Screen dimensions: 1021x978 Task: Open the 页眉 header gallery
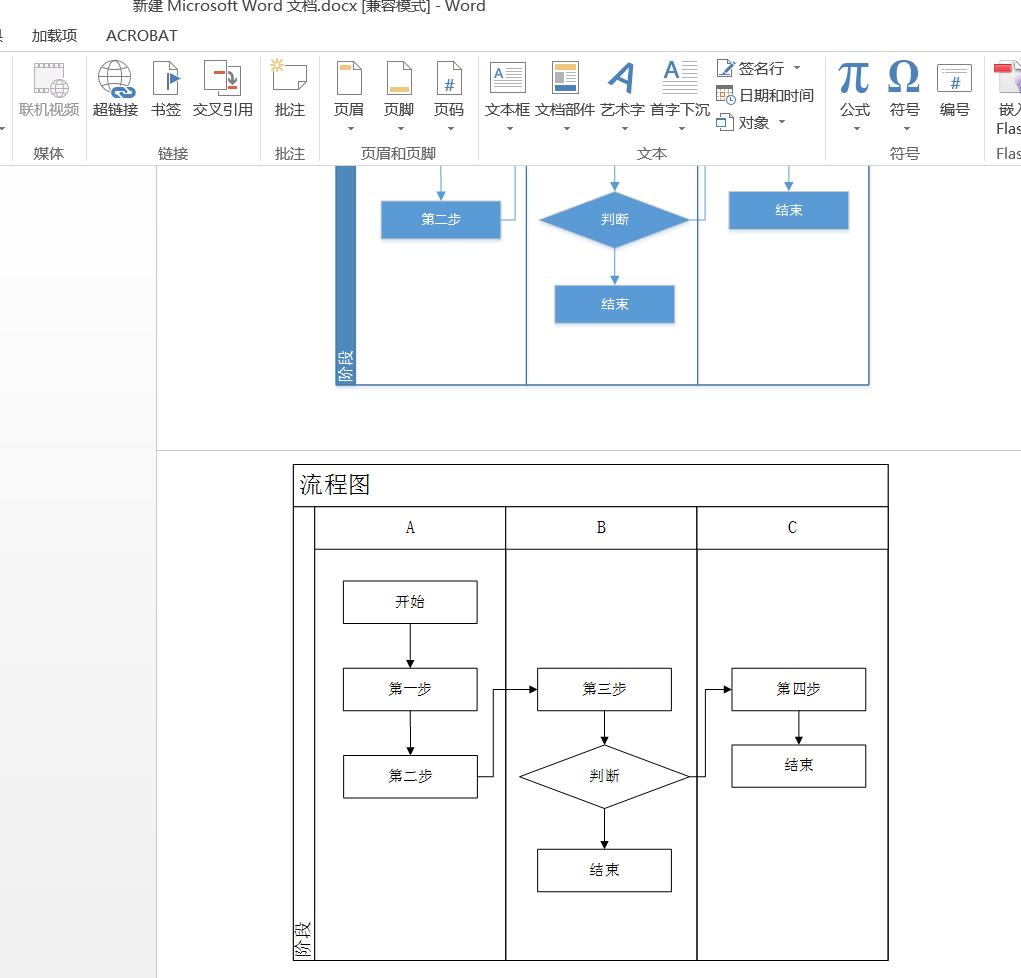[x=348, y=90]
